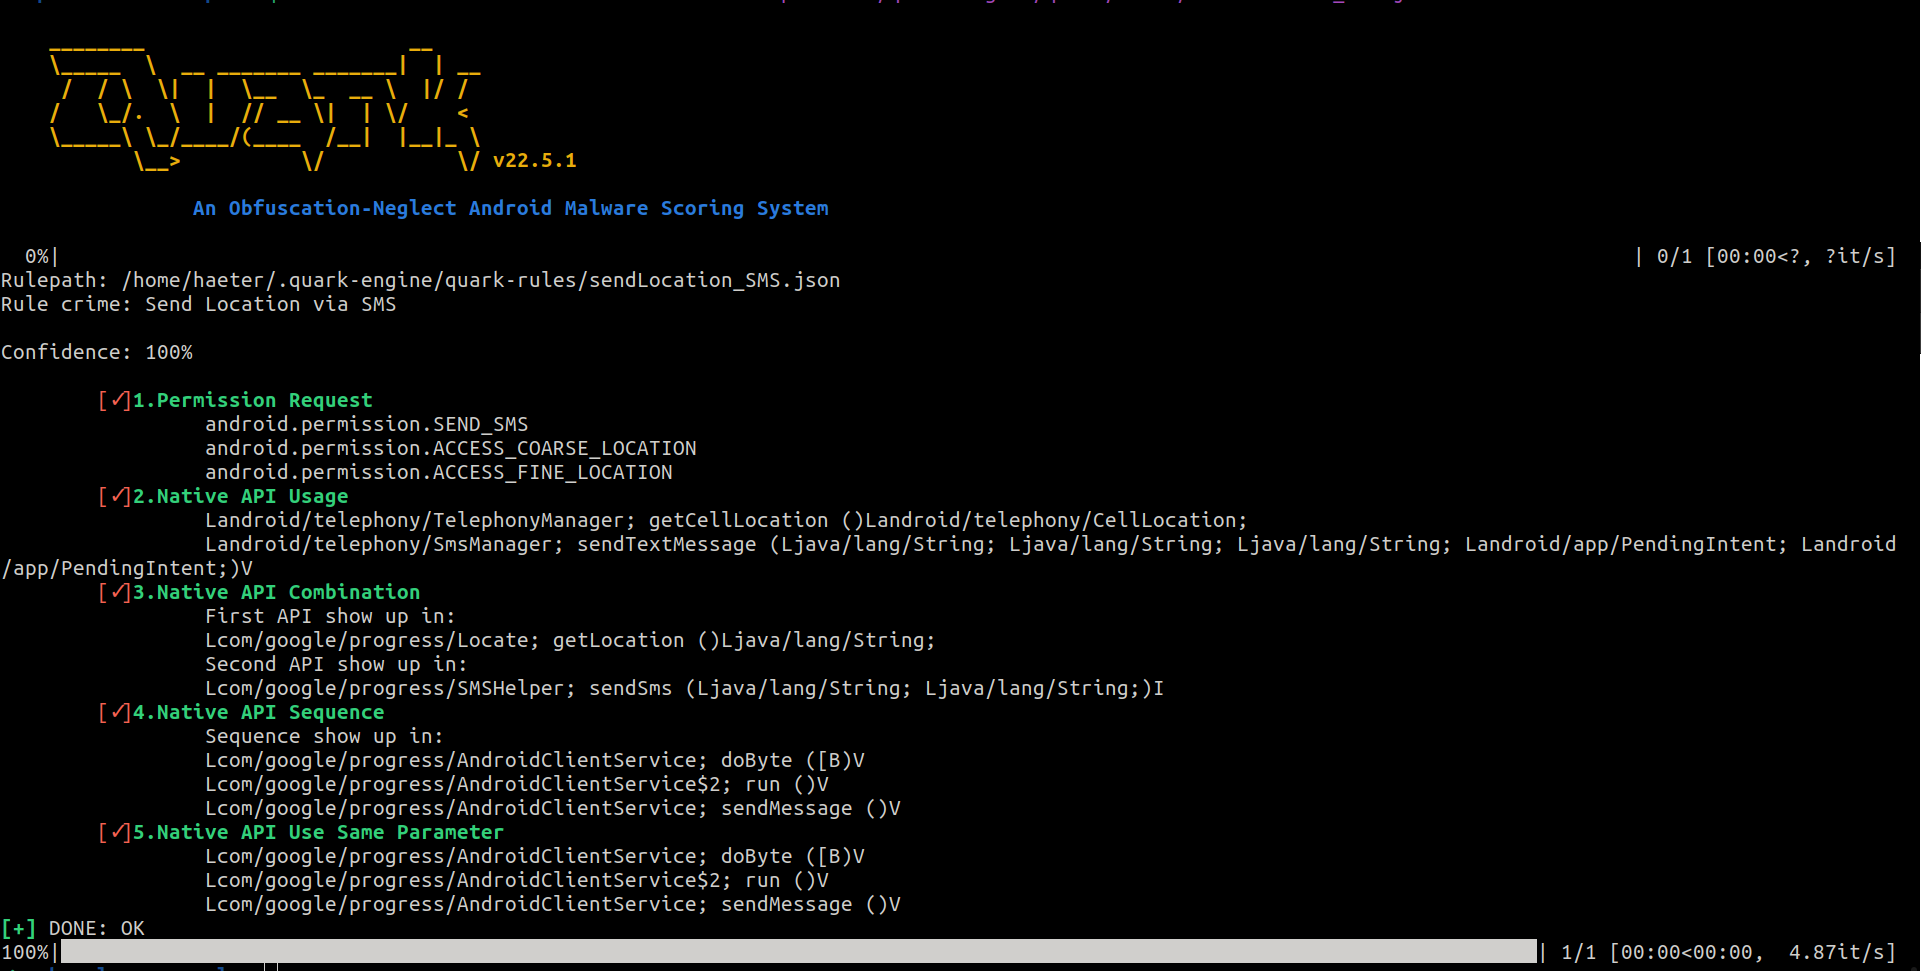Click doByte line under Use Same Parameter
Image resolution: width=1921 pixels, height=971 pixels.
click(x=535, y=856)
